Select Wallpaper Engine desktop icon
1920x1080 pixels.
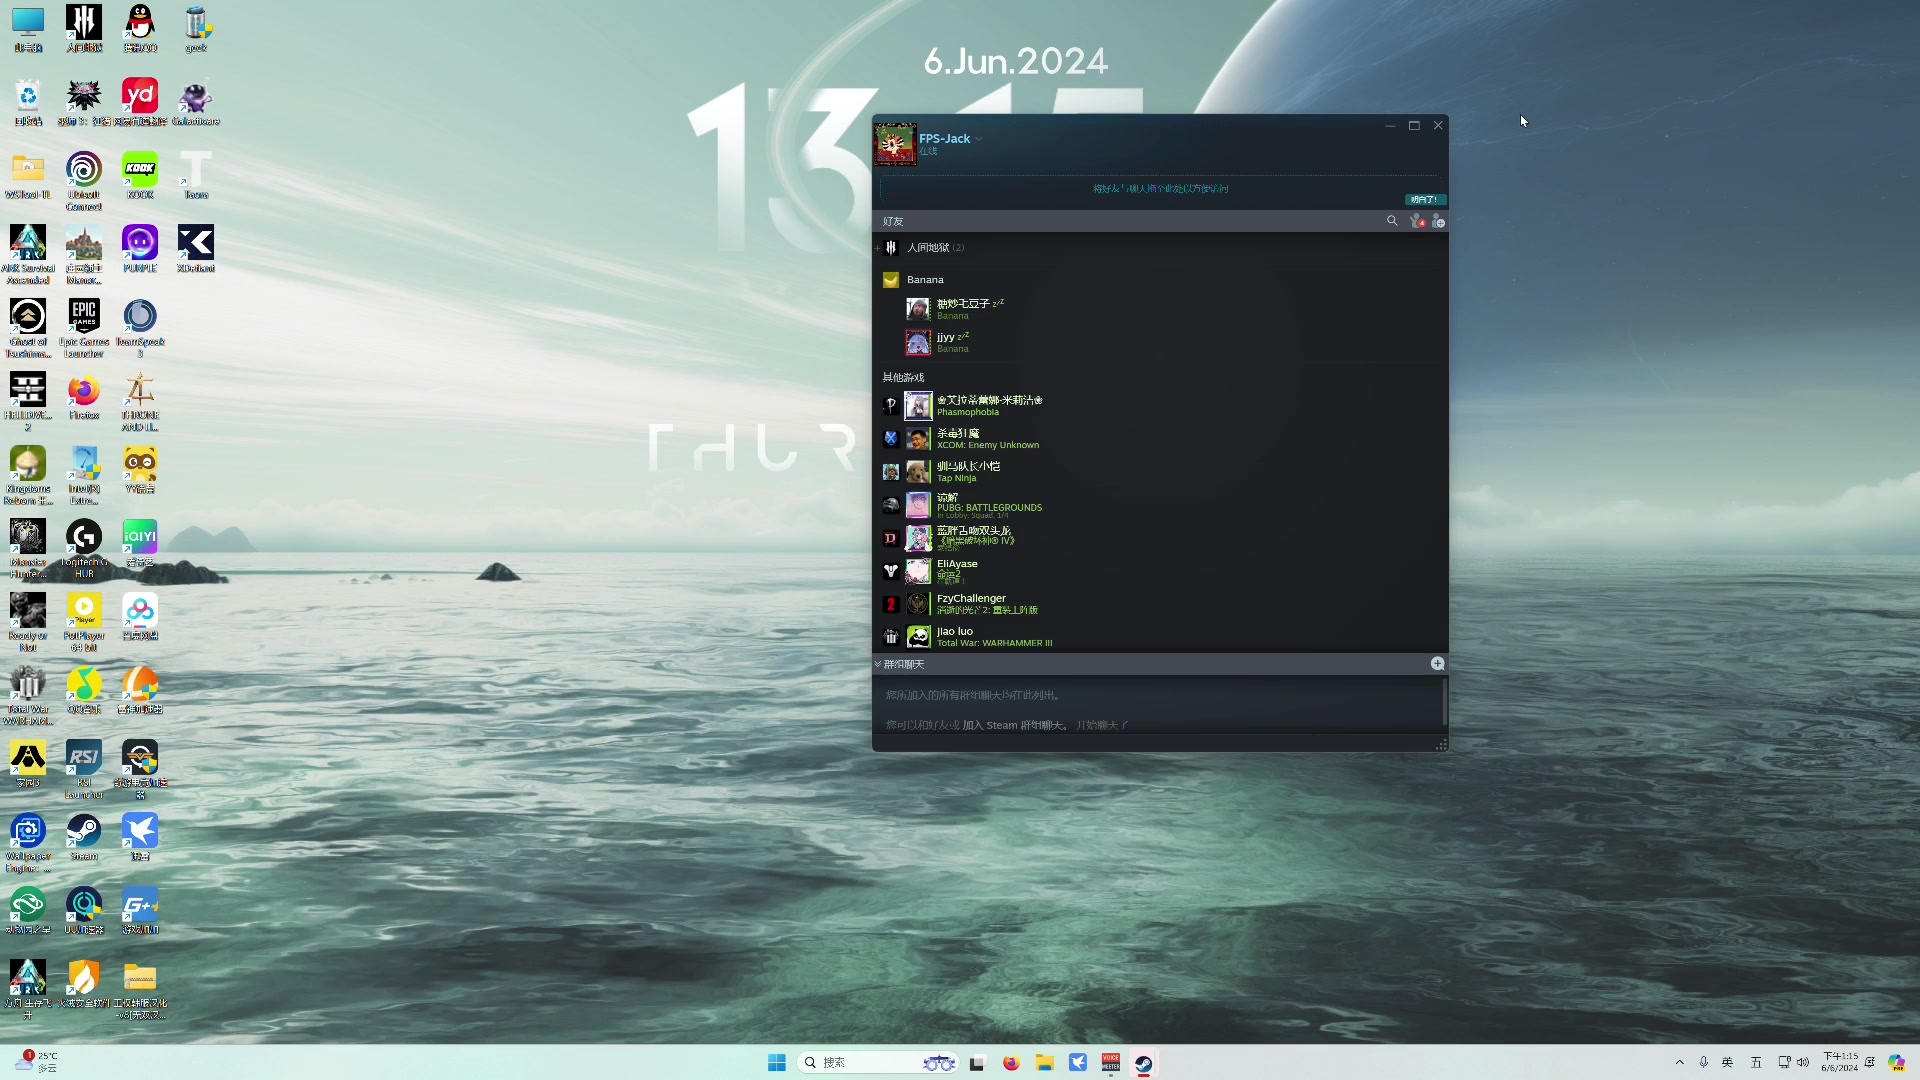[28, 842]
